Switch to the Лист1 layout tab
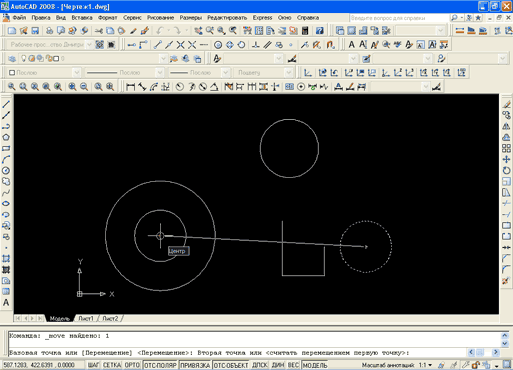Screen dimensions: 513x370 coord(86,319)
